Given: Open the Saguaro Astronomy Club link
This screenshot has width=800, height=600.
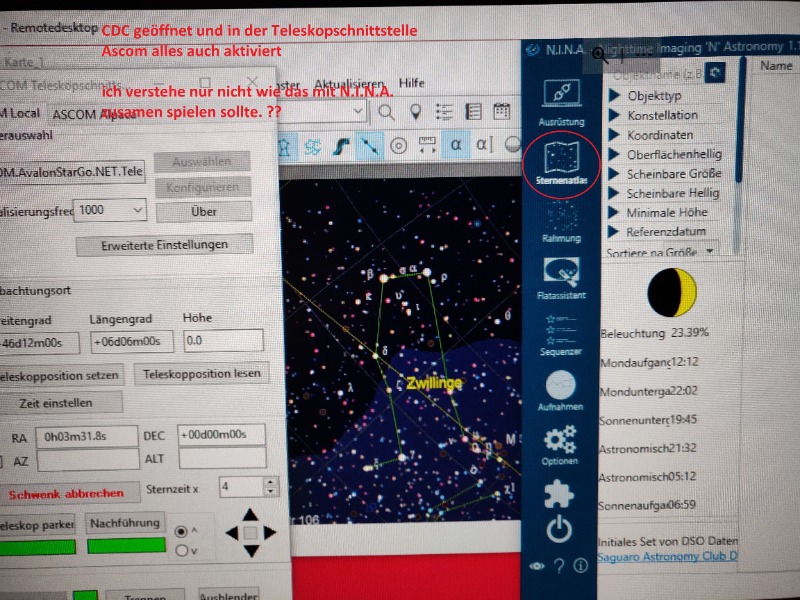Looking at the screenshot, I should click(667, 557).
